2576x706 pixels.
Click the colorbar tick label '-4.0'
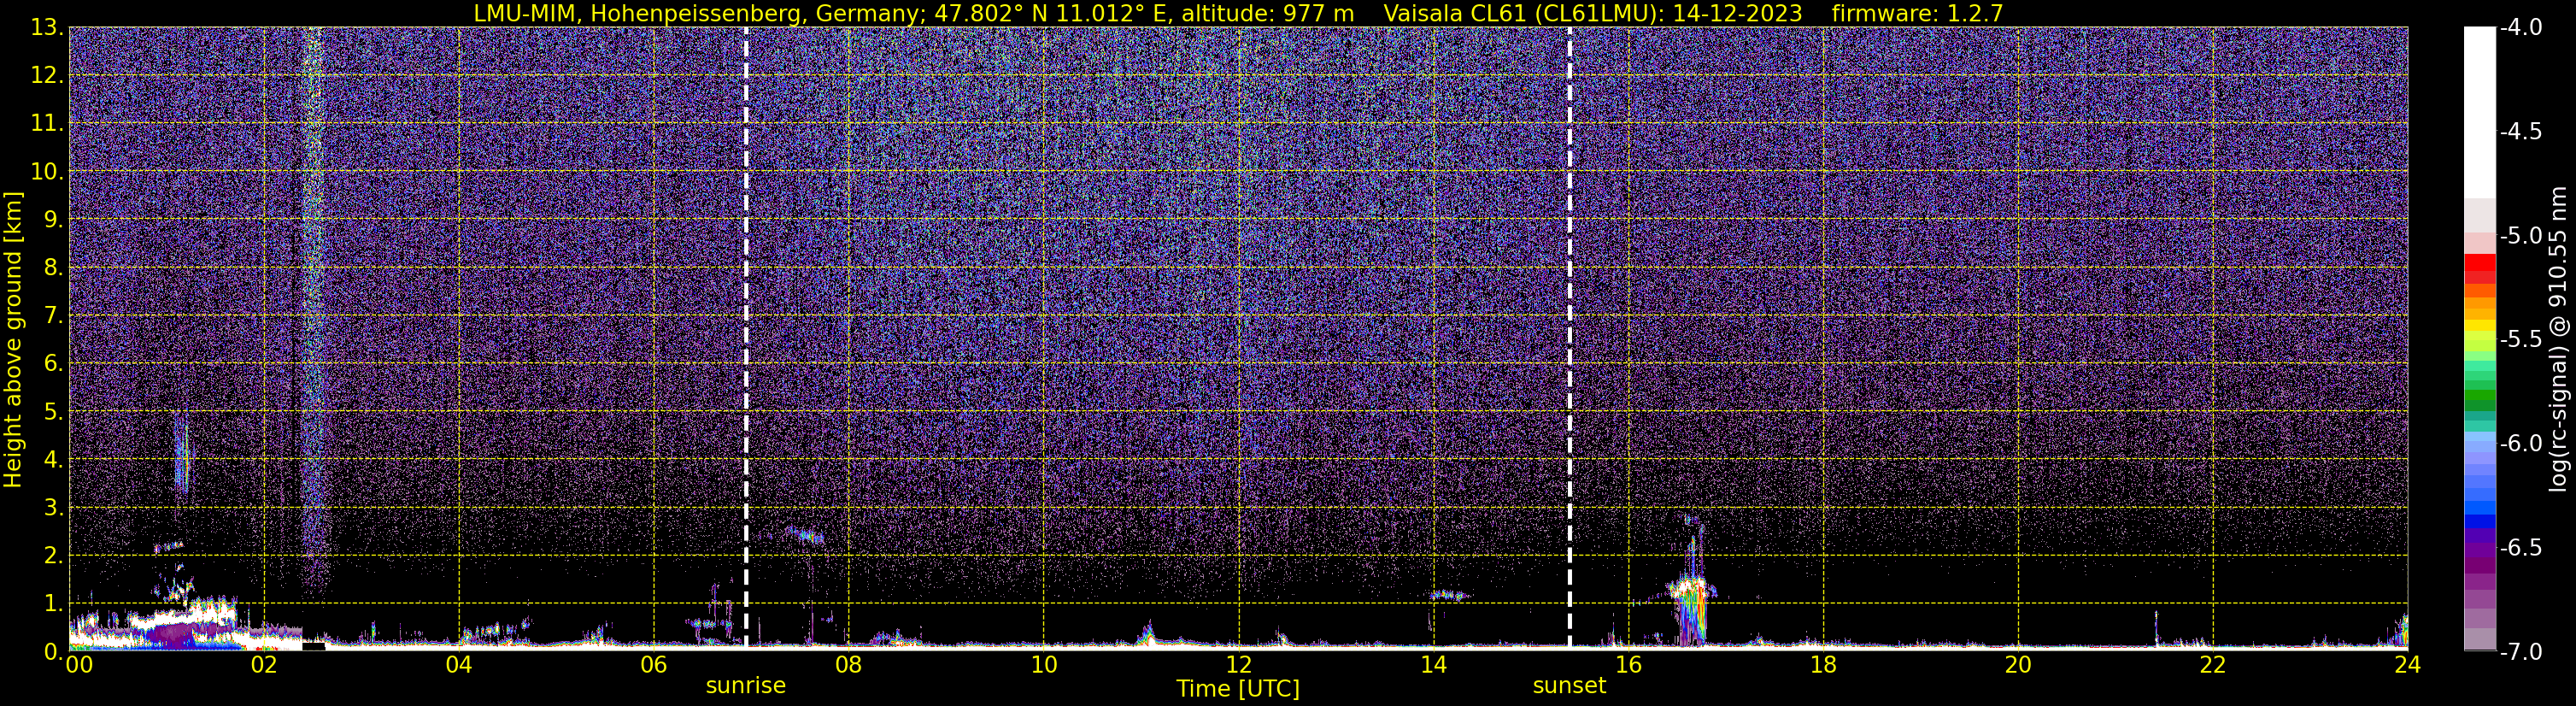click(2520, 28)
